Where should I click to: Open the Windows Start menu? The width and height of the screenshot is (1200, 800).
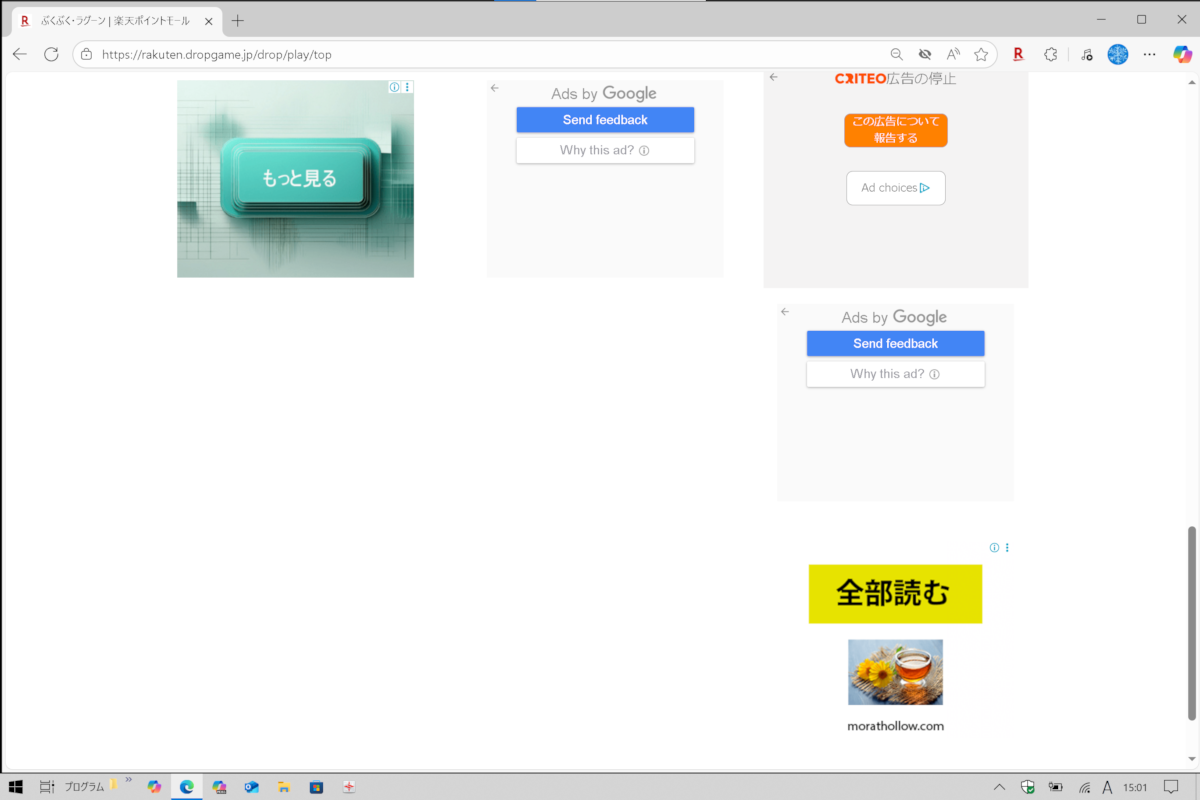coord(16,787)
